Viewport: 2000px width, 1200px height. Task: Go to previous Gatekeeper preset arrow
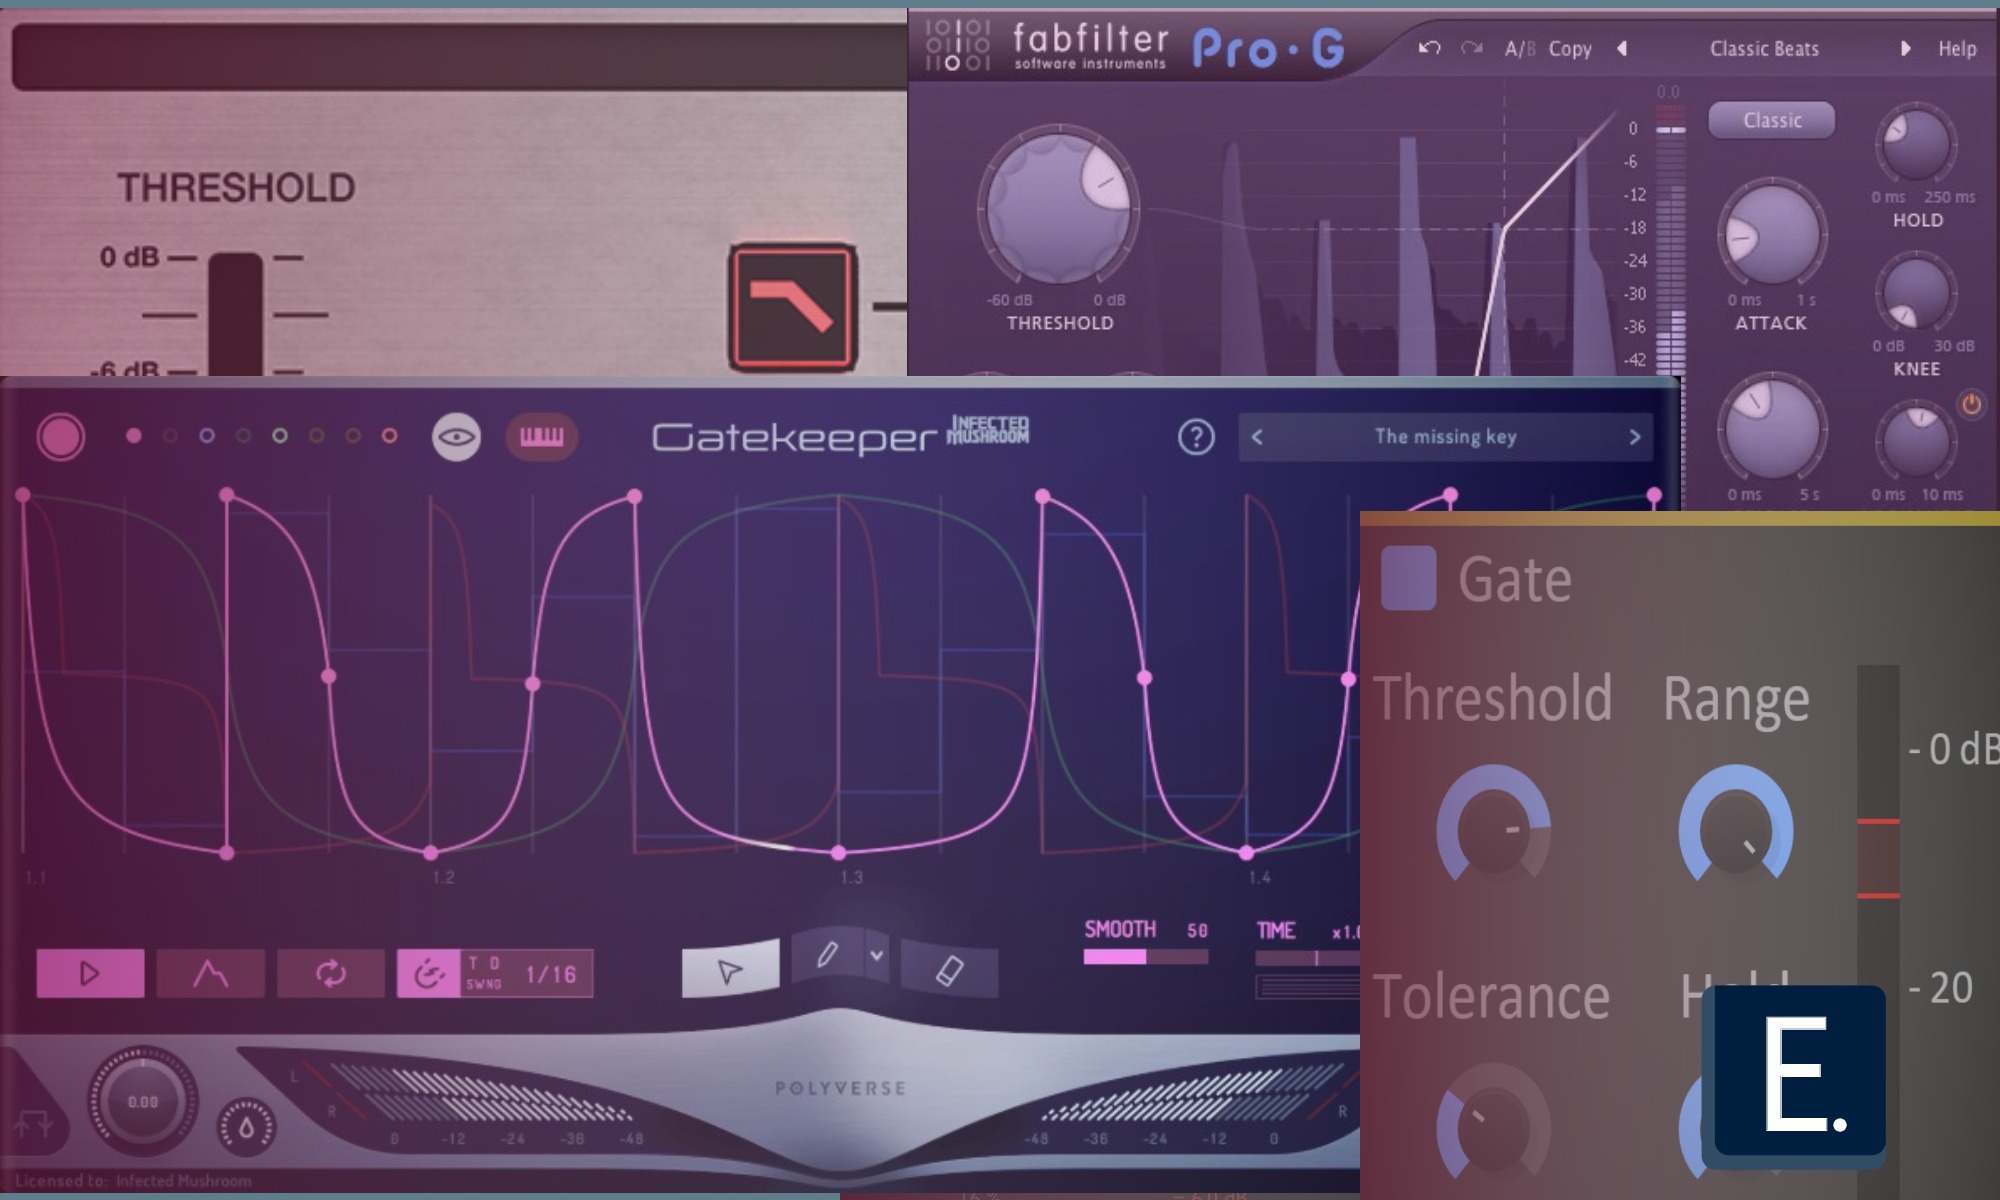[1257, 437]
